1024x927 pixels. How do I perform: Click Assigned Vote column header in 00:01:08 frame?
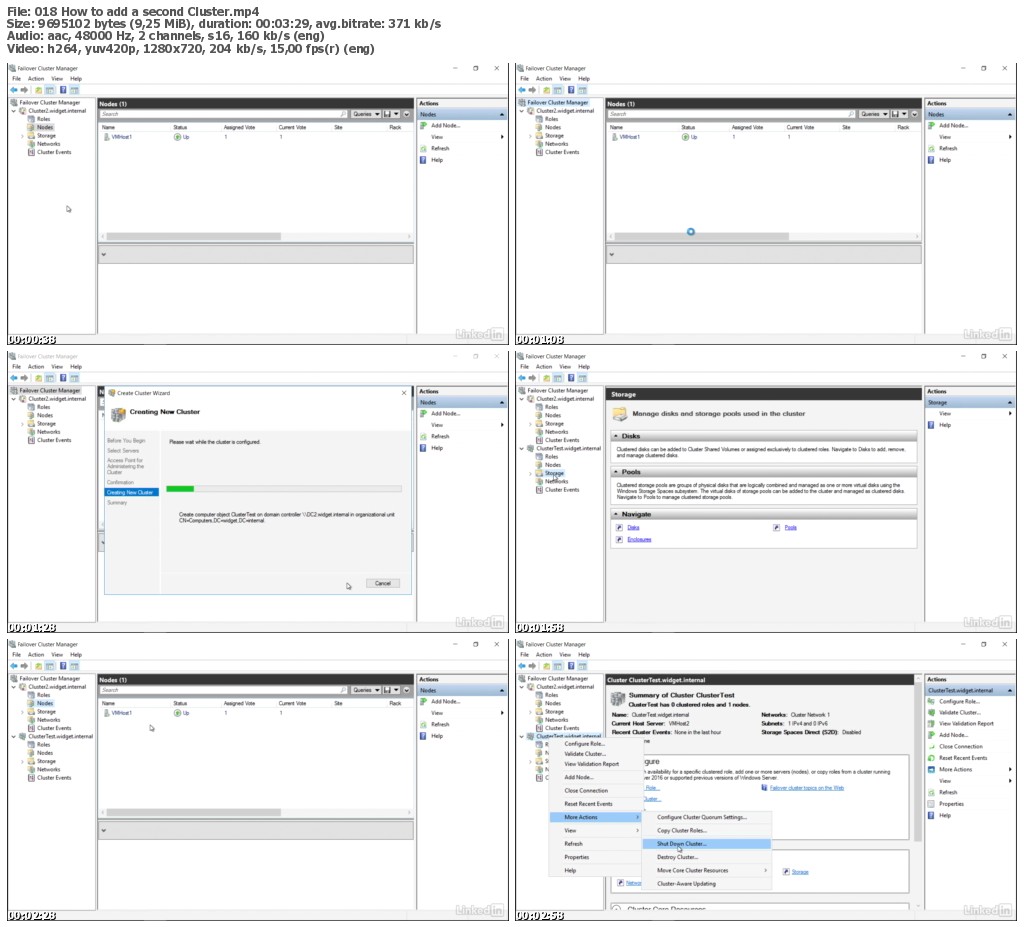pyautogui.click(x=746, y=127)
